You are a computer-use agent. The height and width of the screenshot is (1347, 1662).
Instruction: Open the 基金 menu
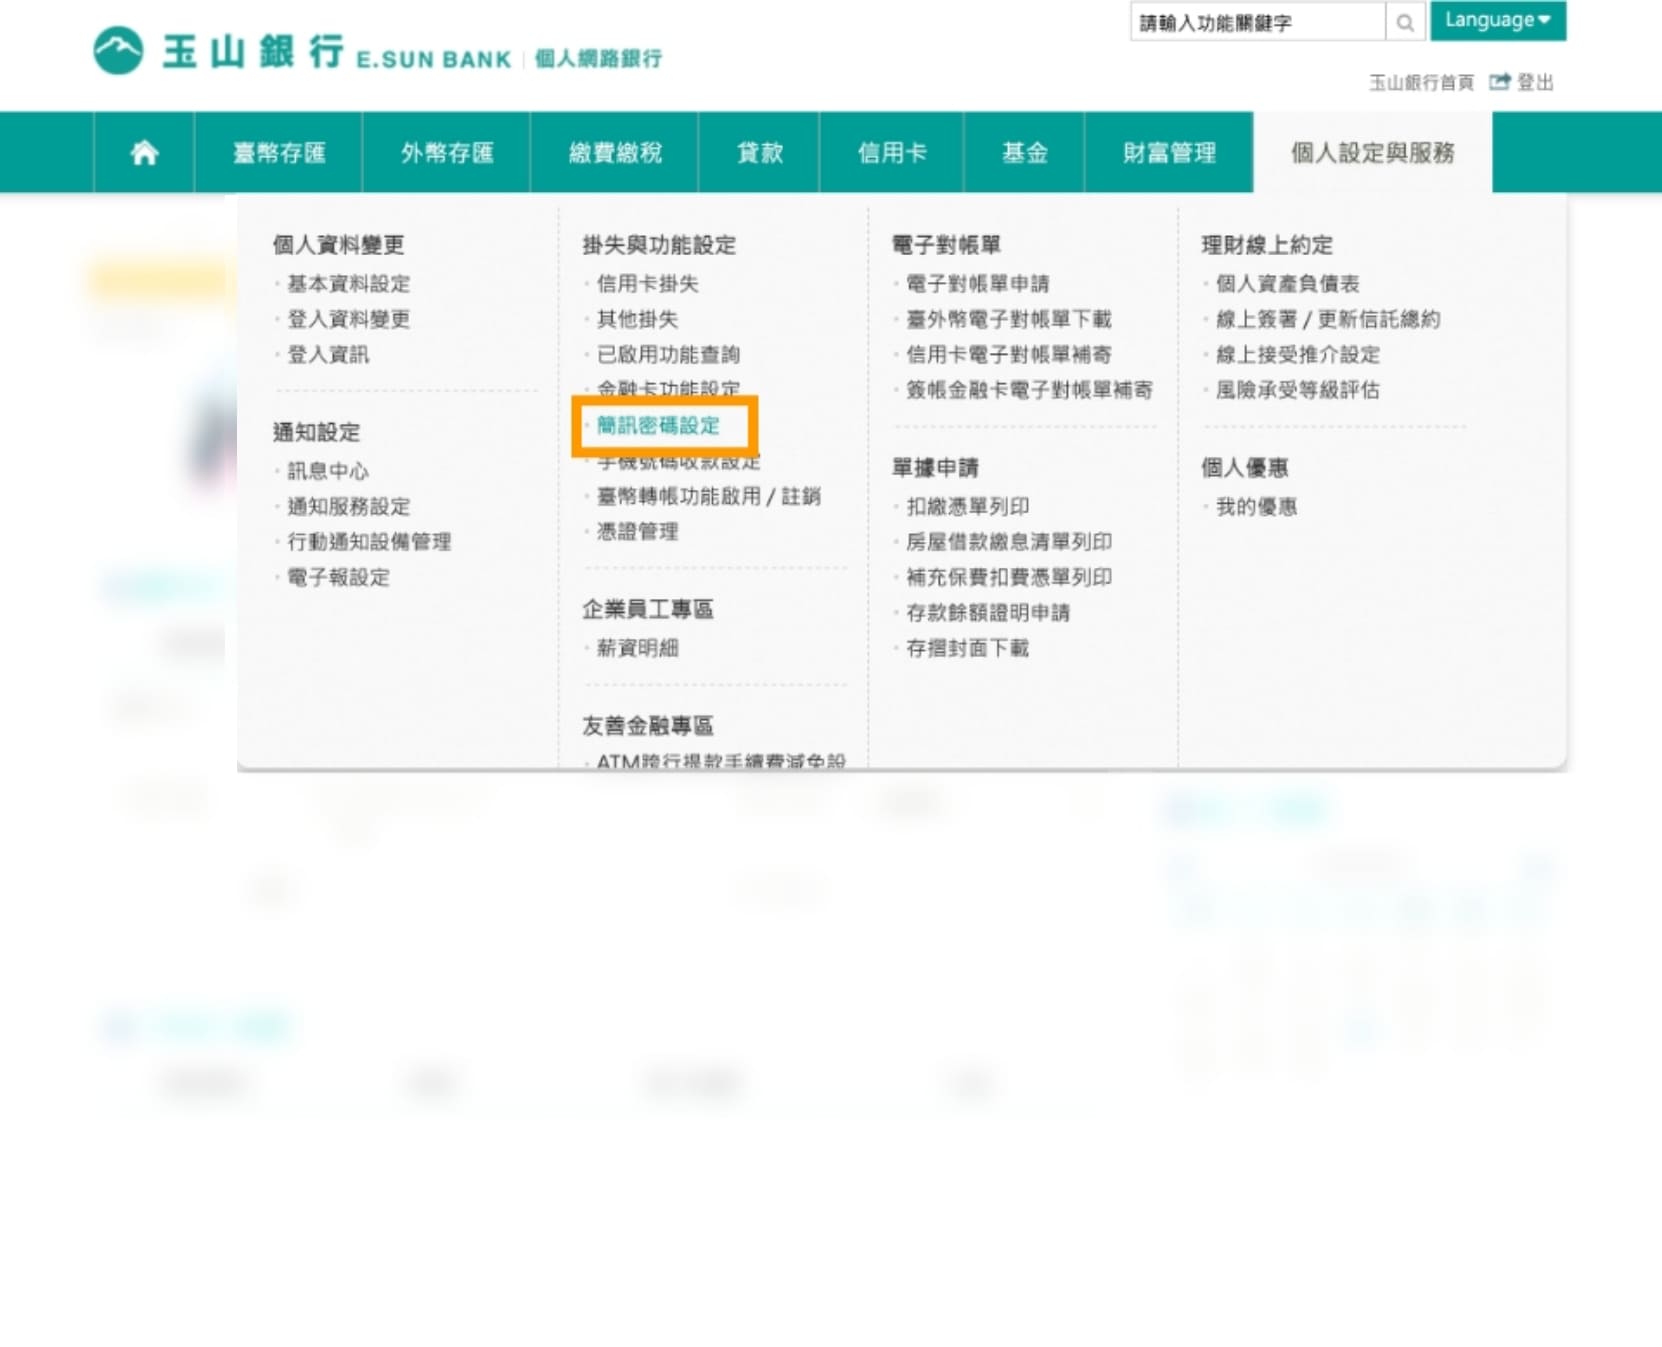pos(1024,152)
